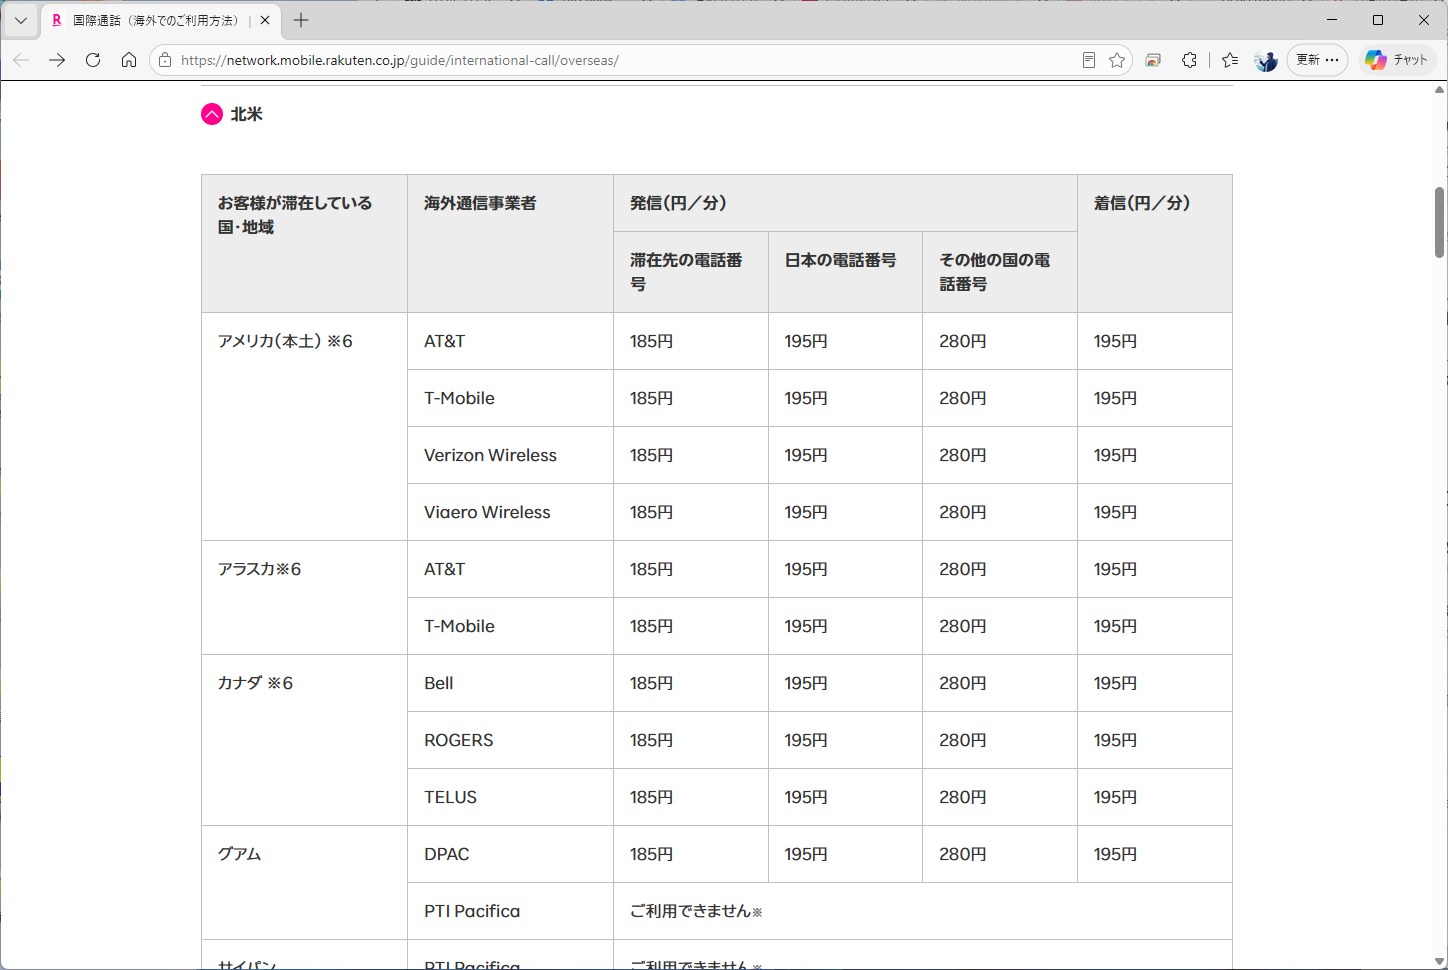
Task: Reload the page with refresh icon
Action: [93, 60]
